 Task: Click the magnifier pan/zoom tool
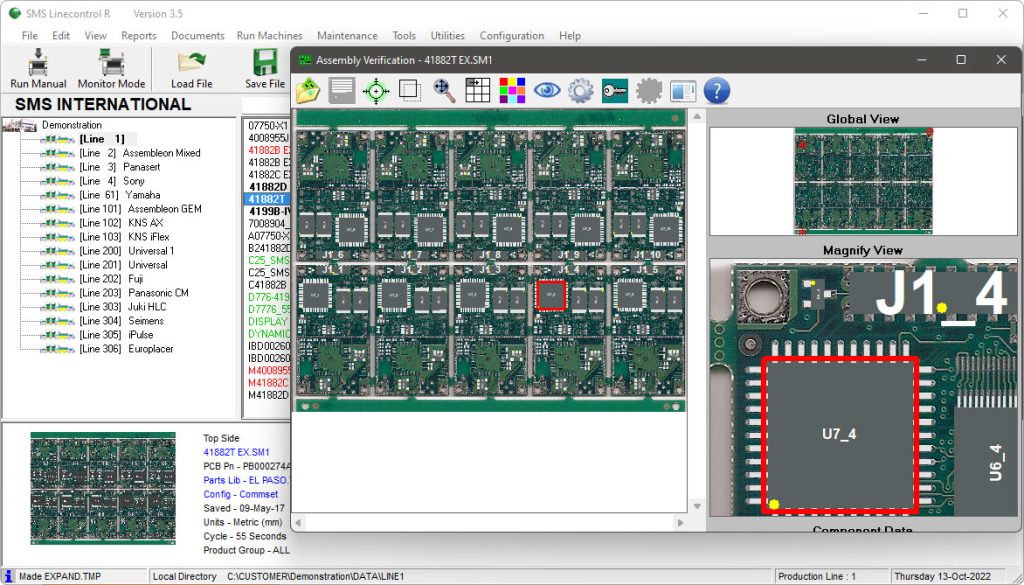(444, 91)
